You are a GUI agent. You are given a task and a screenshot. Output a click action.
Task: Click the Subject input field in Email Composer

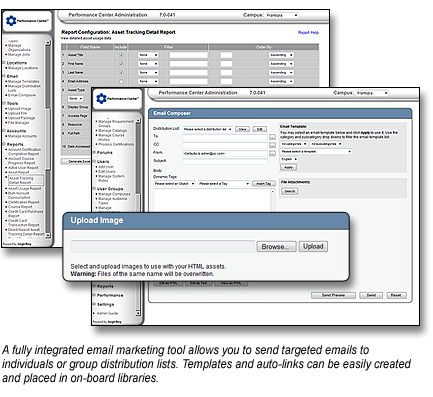(225, 161)
